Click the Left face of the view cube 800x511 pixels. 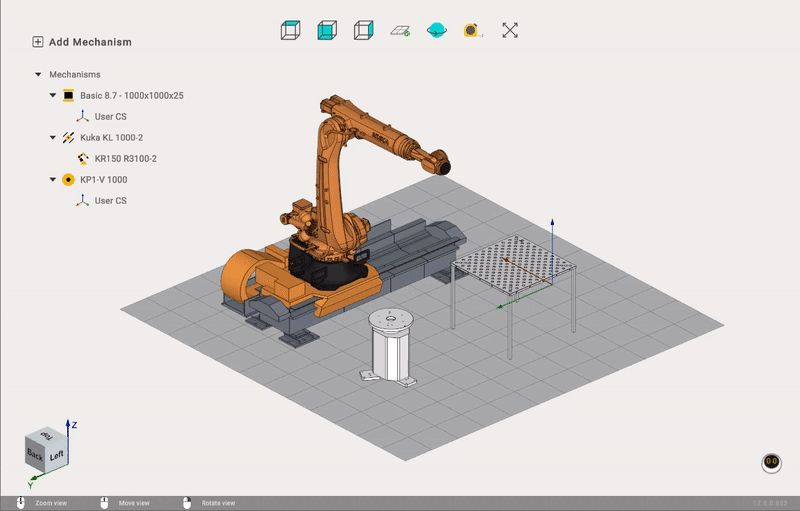coord(56,456)
